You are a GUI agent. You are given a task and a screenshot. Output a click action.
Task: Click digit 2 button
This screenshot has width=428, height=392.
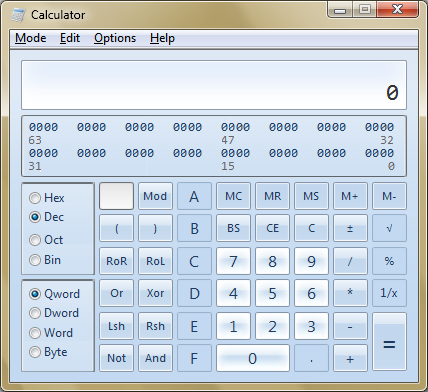tap(272, 326)
